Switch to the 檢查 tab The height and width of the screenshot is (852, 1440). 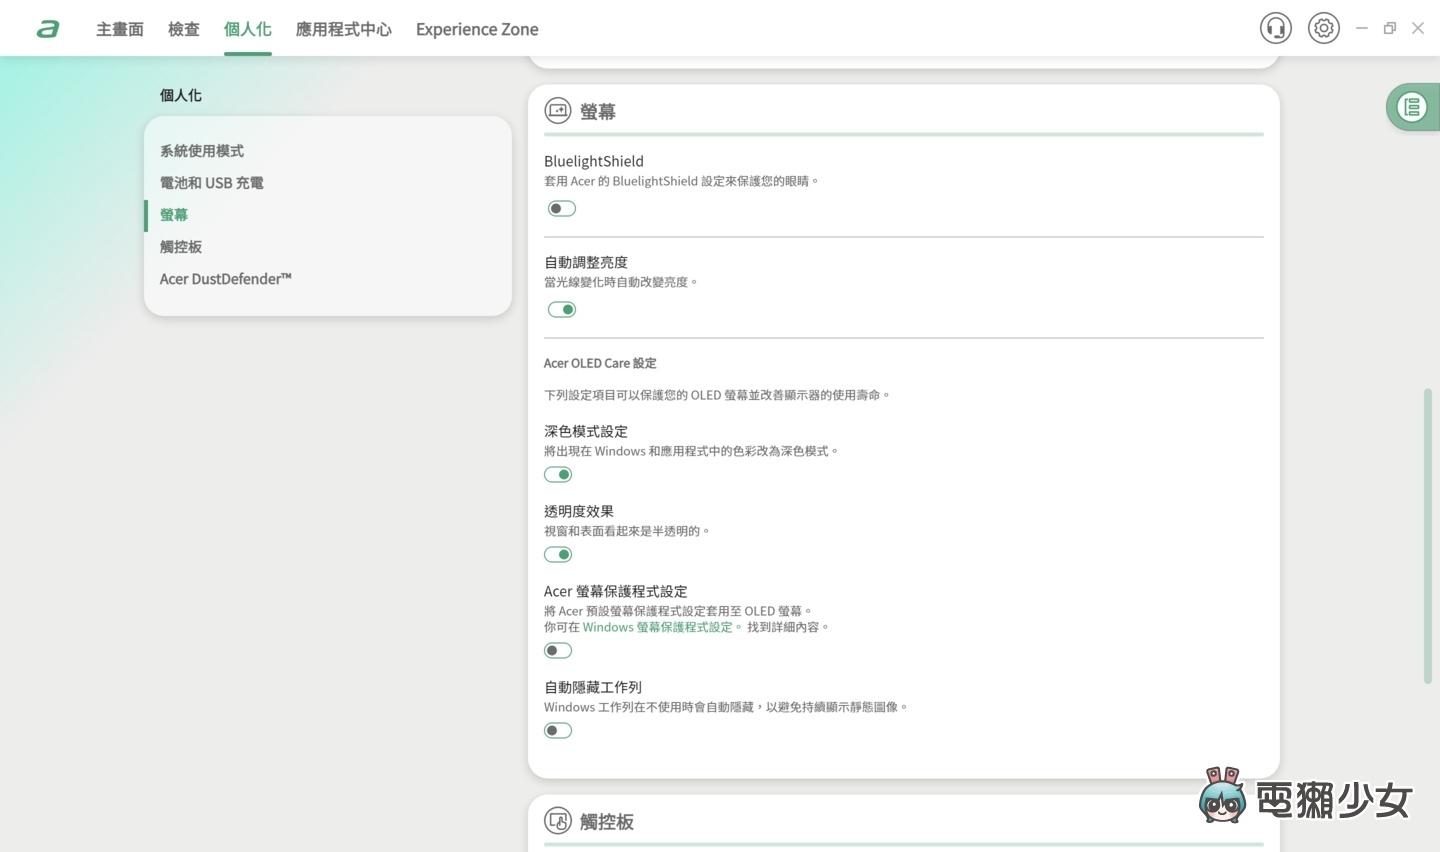(184, 29)
